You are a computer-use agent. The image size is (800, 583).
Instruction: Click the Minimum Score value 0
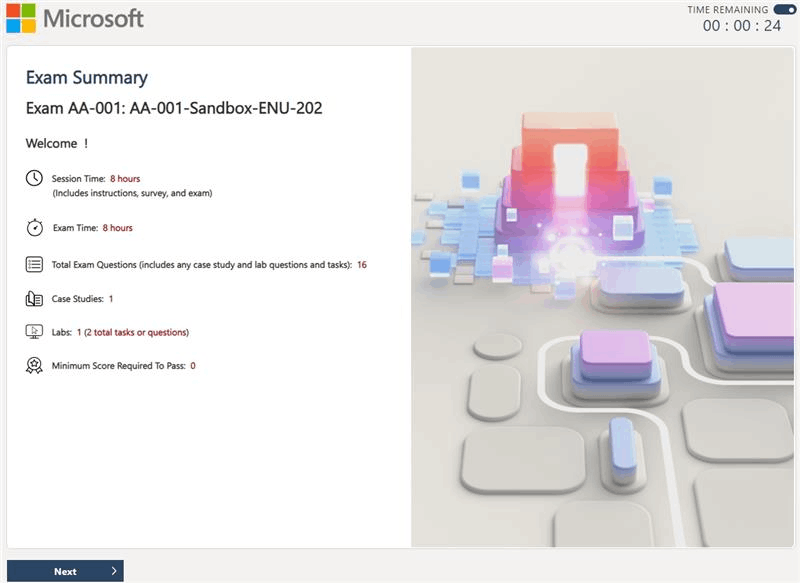tap(193, 366)
